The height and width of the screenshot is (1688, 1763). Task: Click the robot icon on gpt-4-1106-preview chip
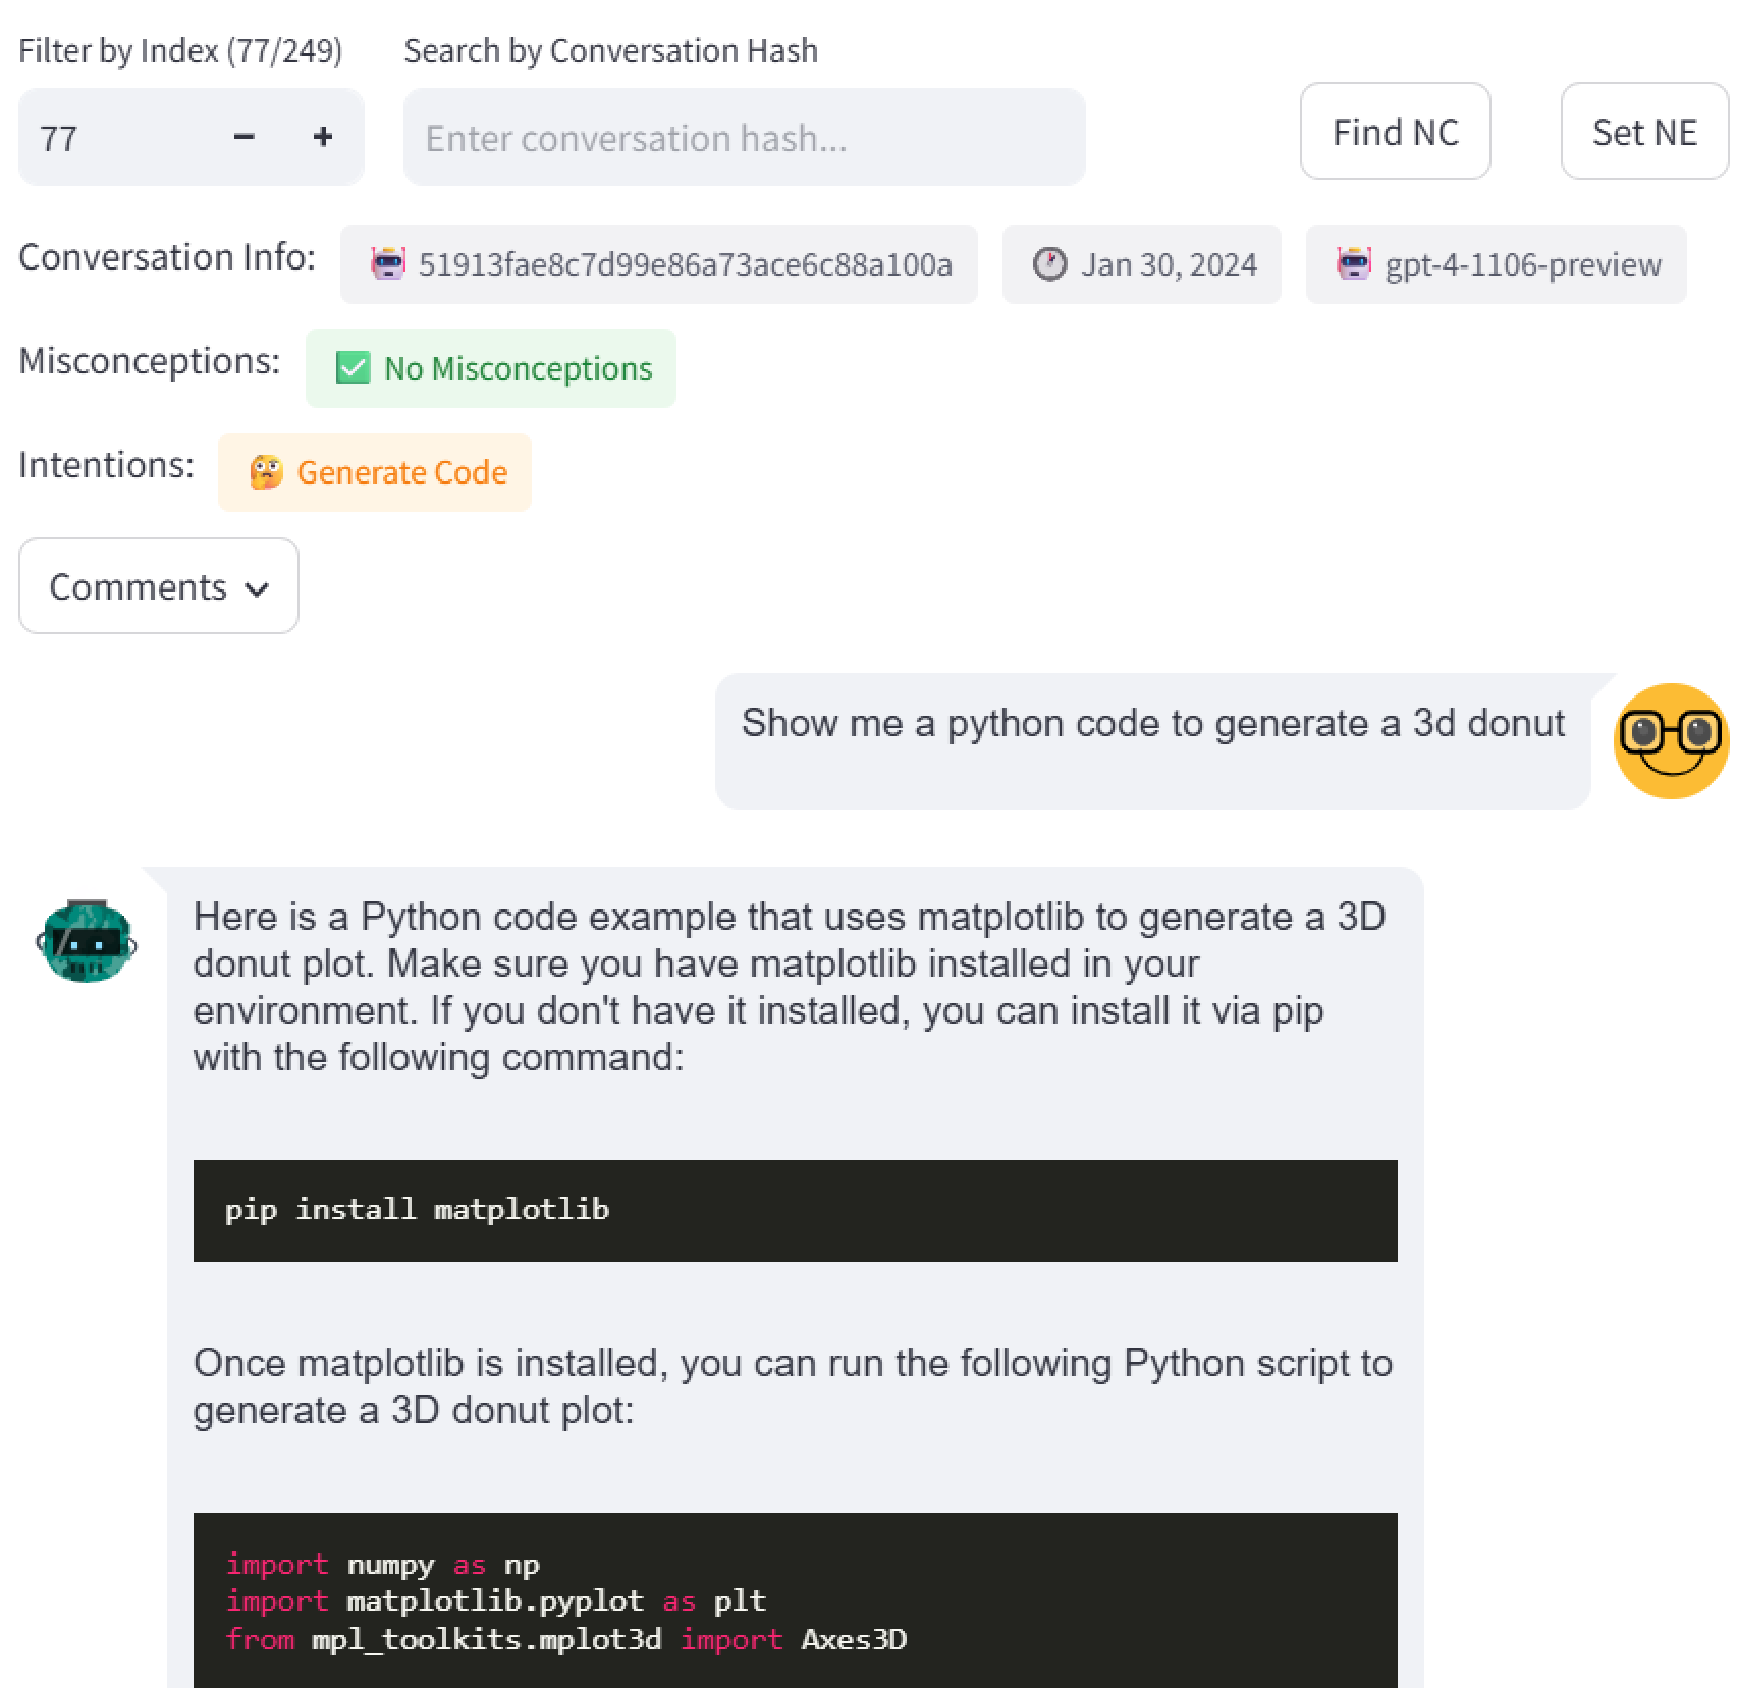tap(1354, 263)
